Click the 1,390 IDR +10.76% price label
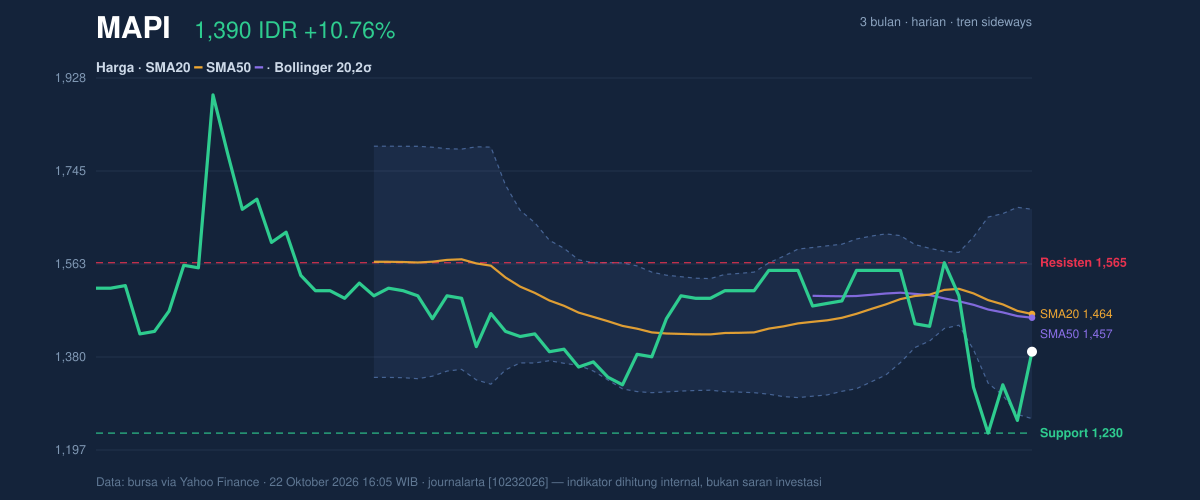 295,31
